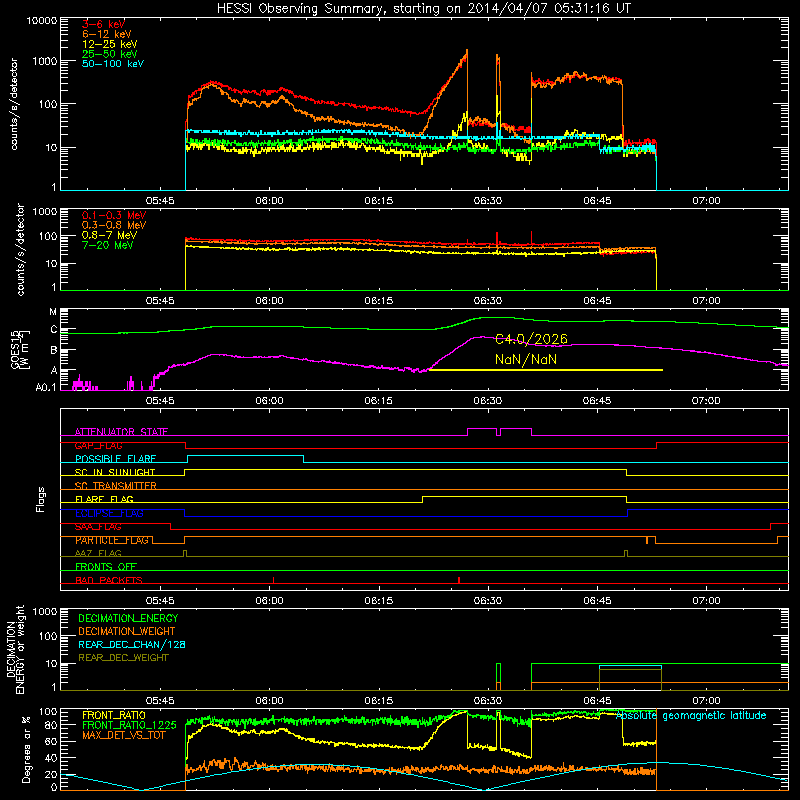Click the FRONTS_OFF flag label
This screenshot has height=800, width=800.
click(x=106, y=567)
